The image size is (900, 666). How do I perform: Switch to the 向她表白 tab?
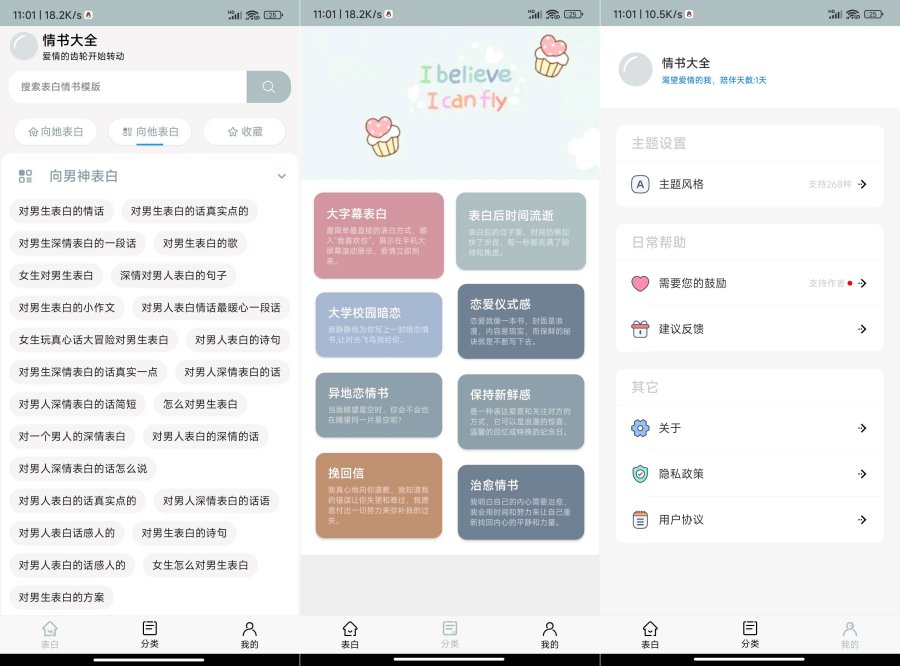pyautogui.click(x=55, y=131)
